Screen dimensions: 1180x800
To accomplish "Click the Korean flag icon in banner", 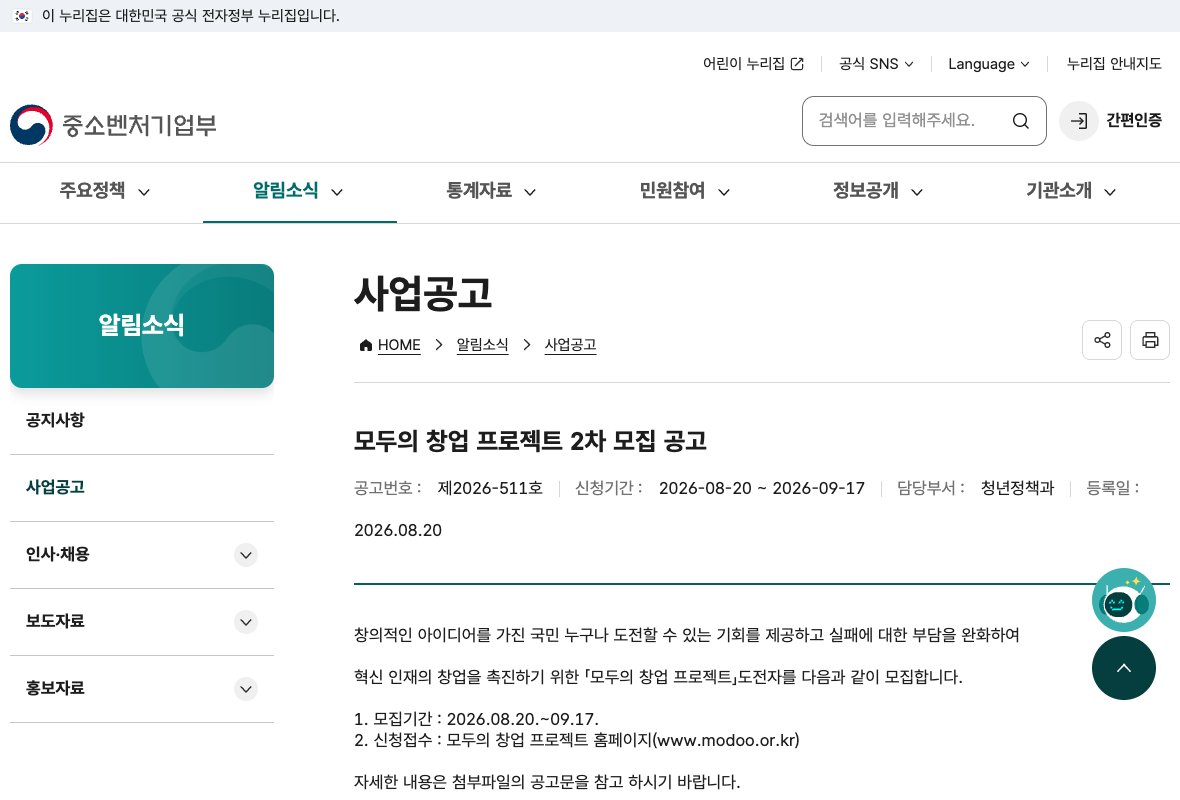I will (x=22, y=16).
